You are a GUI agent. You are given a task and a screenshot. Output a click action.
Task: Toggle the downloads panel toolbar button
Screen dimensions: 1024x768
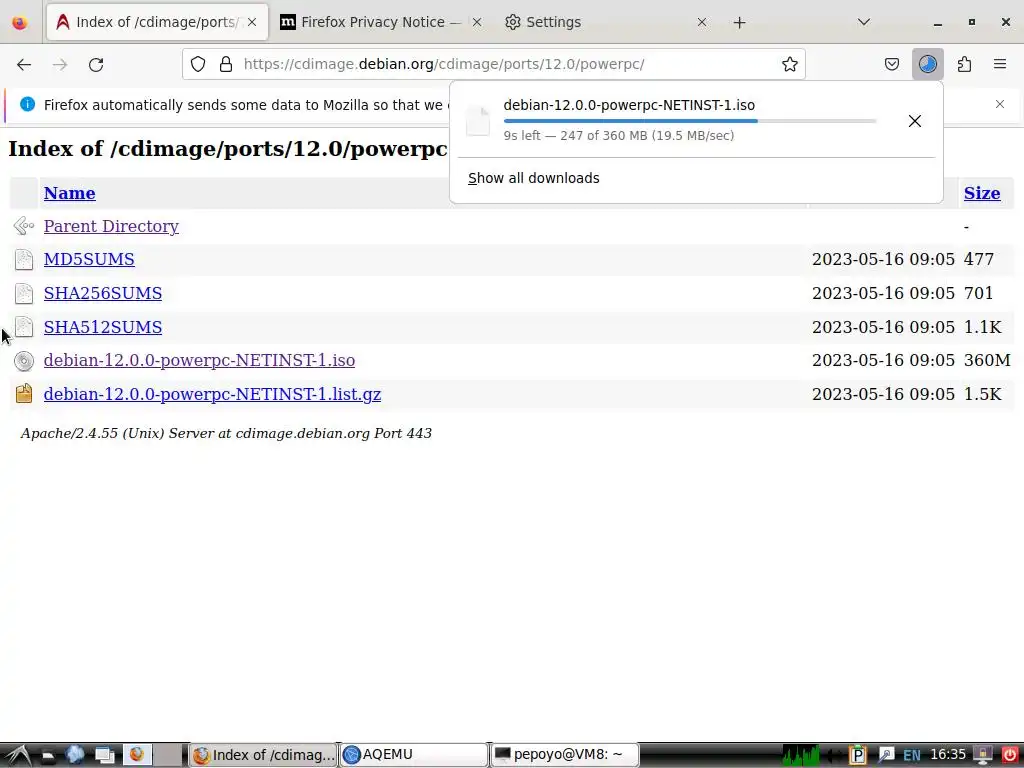coord(927,64)
